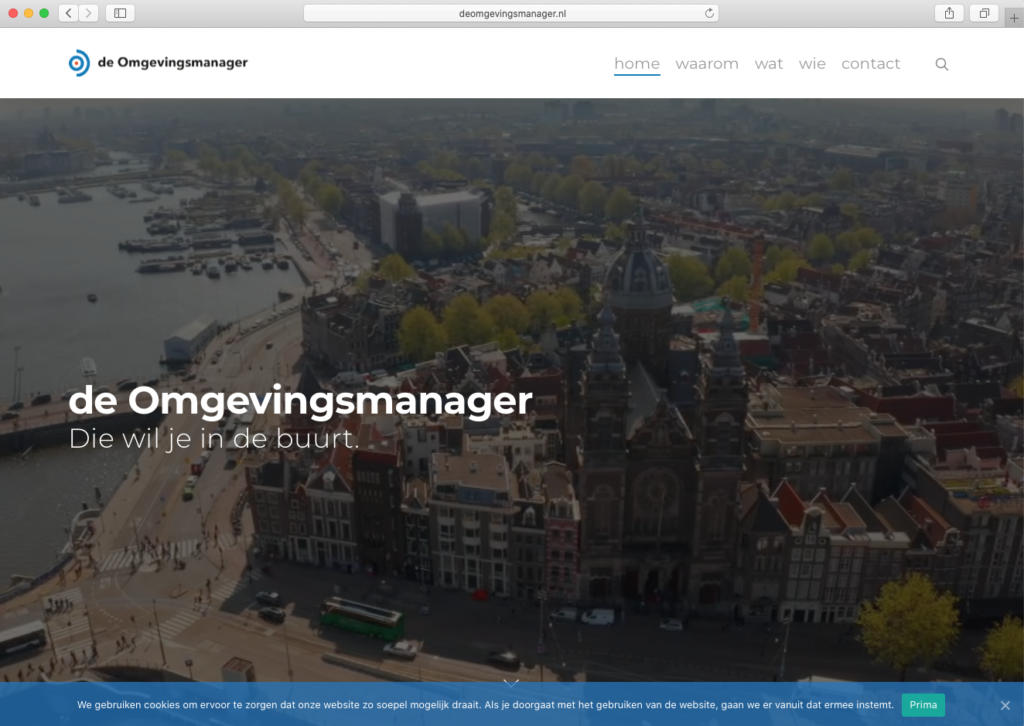Toggle the Safari sidebar button

(120, 13)
